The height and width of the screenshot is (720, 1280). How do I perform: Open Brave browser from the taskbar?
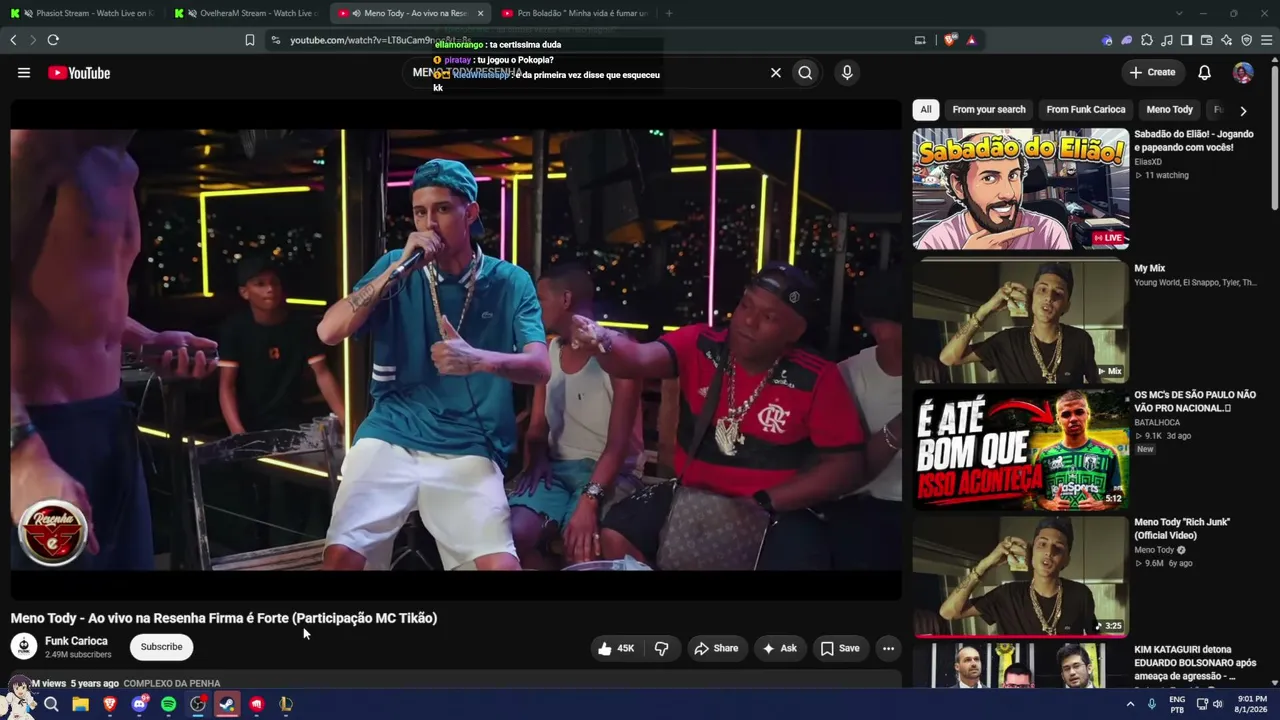110,704
